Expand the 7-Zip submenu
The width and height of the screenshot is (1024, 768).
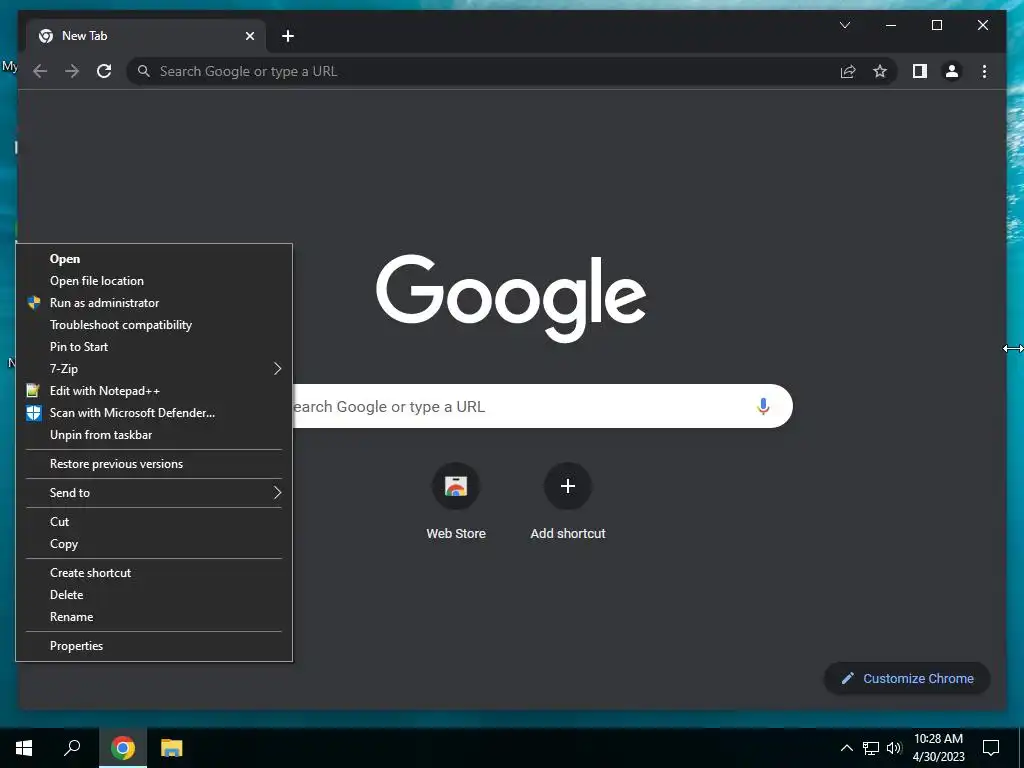[154, 369]
